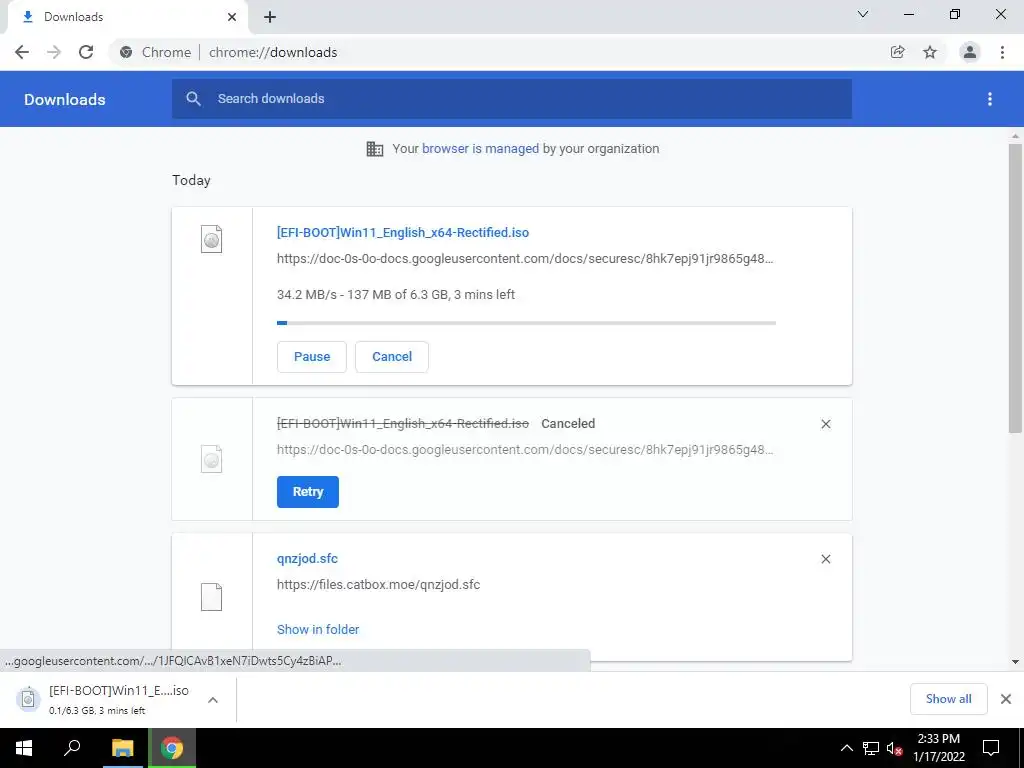The height and width of the screenshot is (768, 1024).
Task: Open the qnzjod.sfc file link
Action: point(307,558)
